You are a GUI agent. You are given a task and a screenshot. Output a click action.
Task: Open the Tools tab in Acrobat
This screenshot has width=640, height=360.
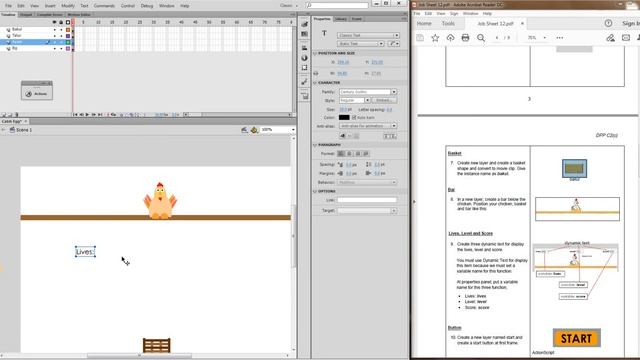click(x=448, y=24)
